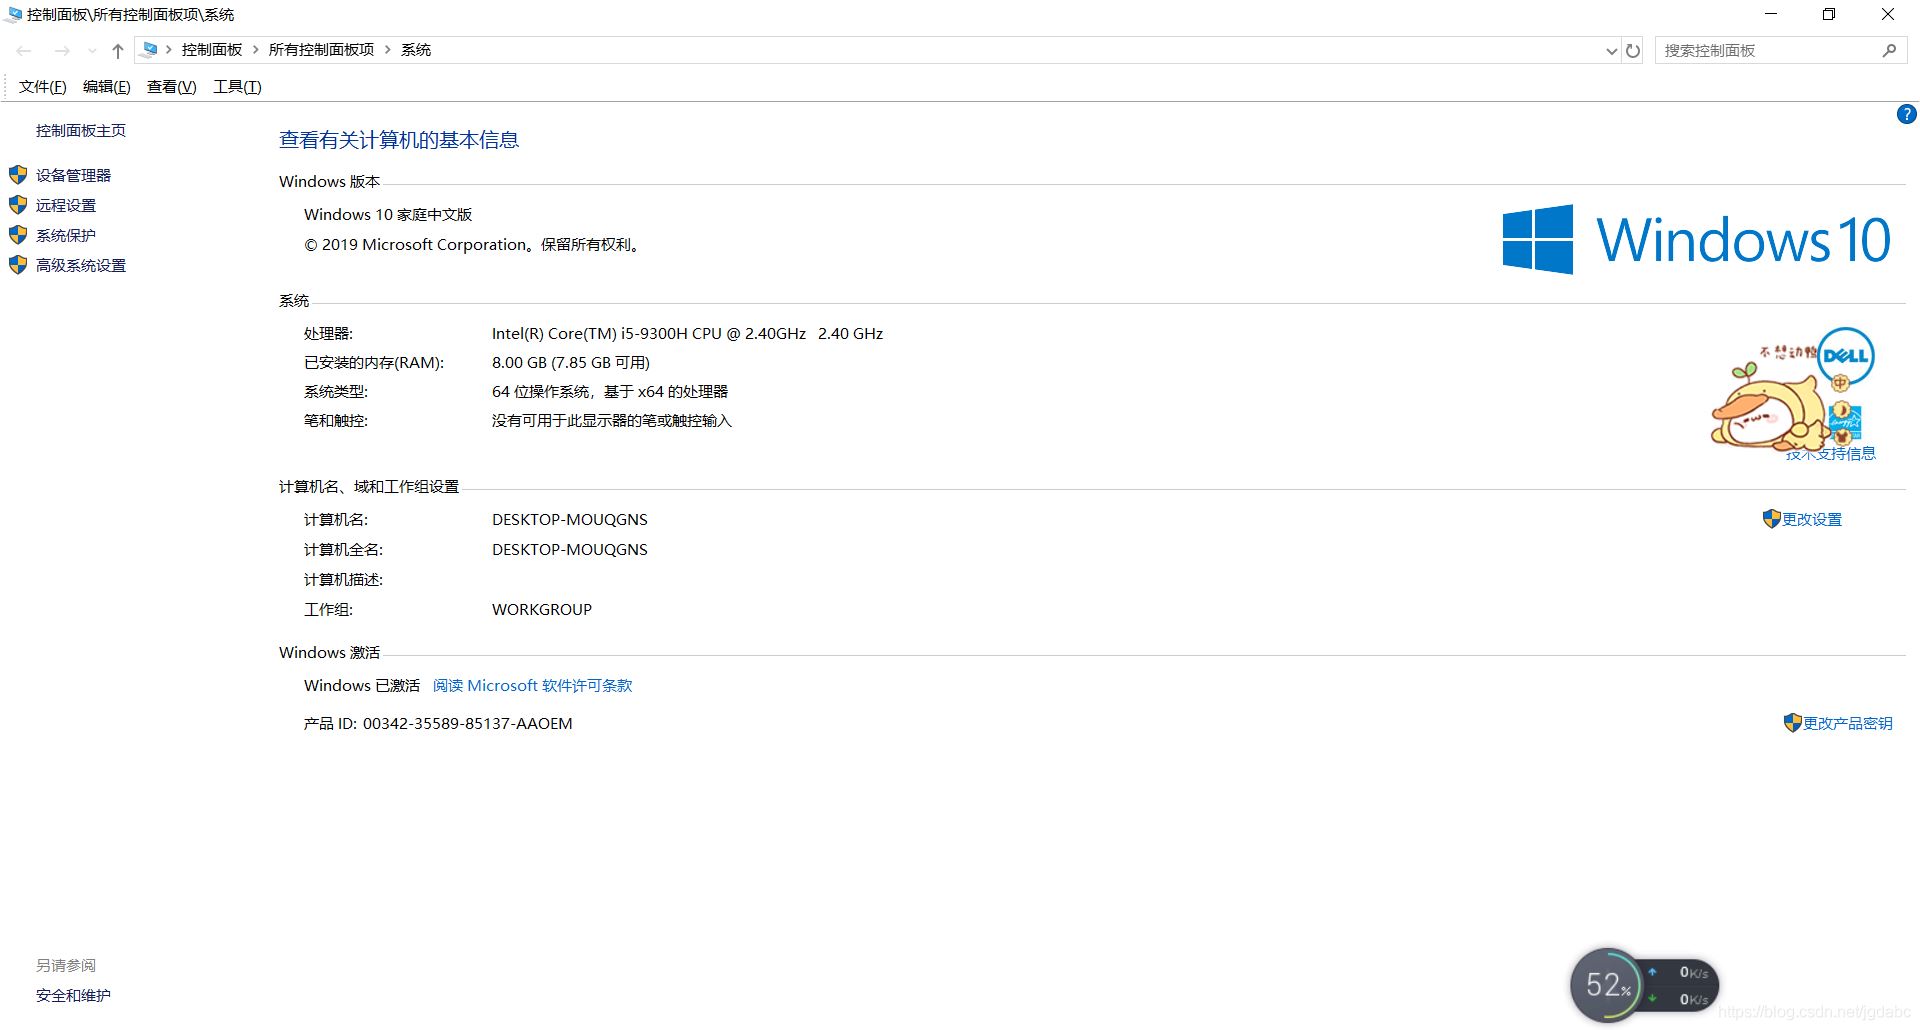Click the 8.00 GB RAM value
The width and height of the screenshot is (1920, 1030).
coord(571,363)
